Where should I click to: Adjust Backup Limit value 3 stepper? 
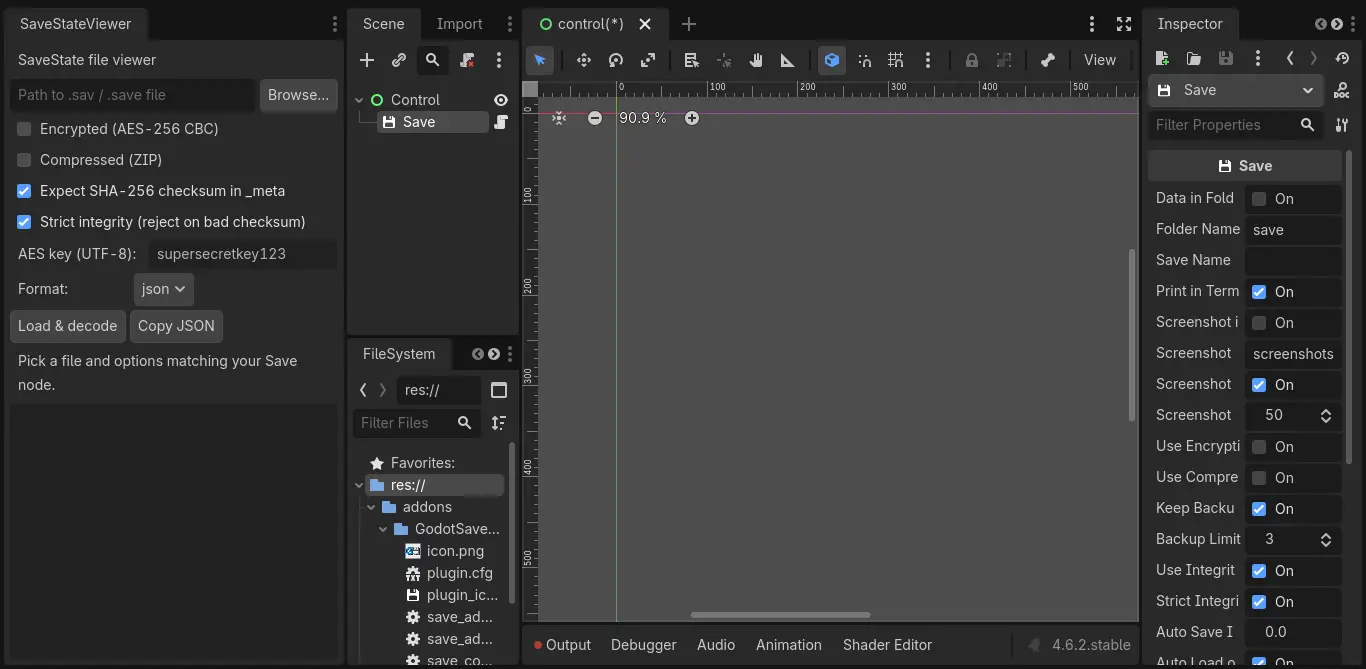click(1326, 539)
